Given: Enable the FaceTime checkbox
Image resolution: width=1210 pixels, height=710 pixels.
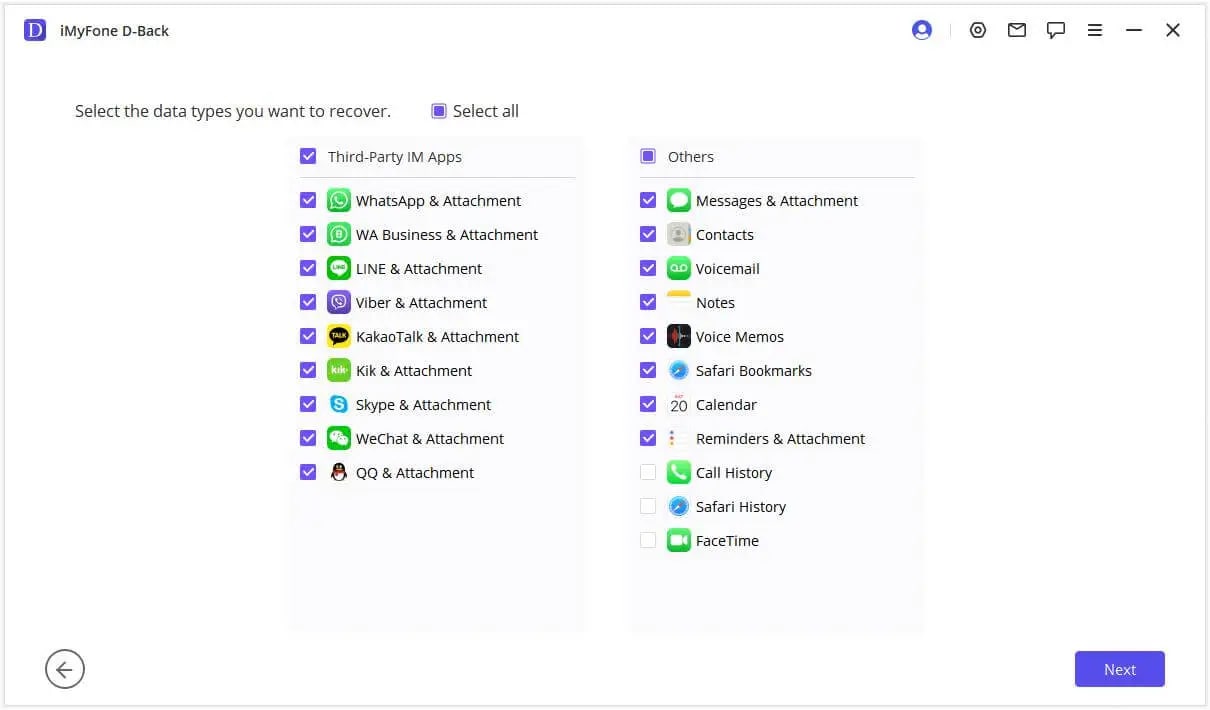Looking at the screenshot, I should point(648,540).
